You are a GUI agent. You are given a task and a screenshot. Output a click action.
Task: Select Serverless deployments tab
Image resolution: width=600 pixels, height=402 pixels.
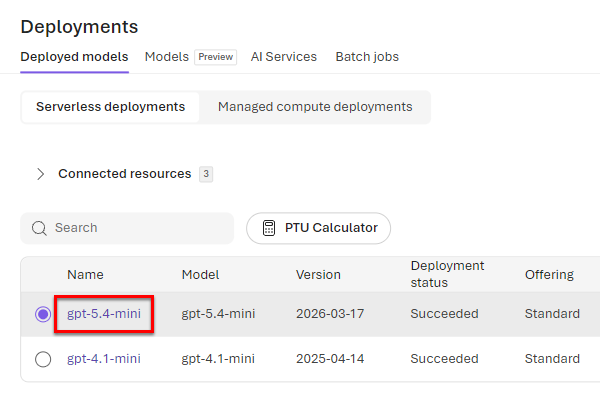(x=110, y=107)
